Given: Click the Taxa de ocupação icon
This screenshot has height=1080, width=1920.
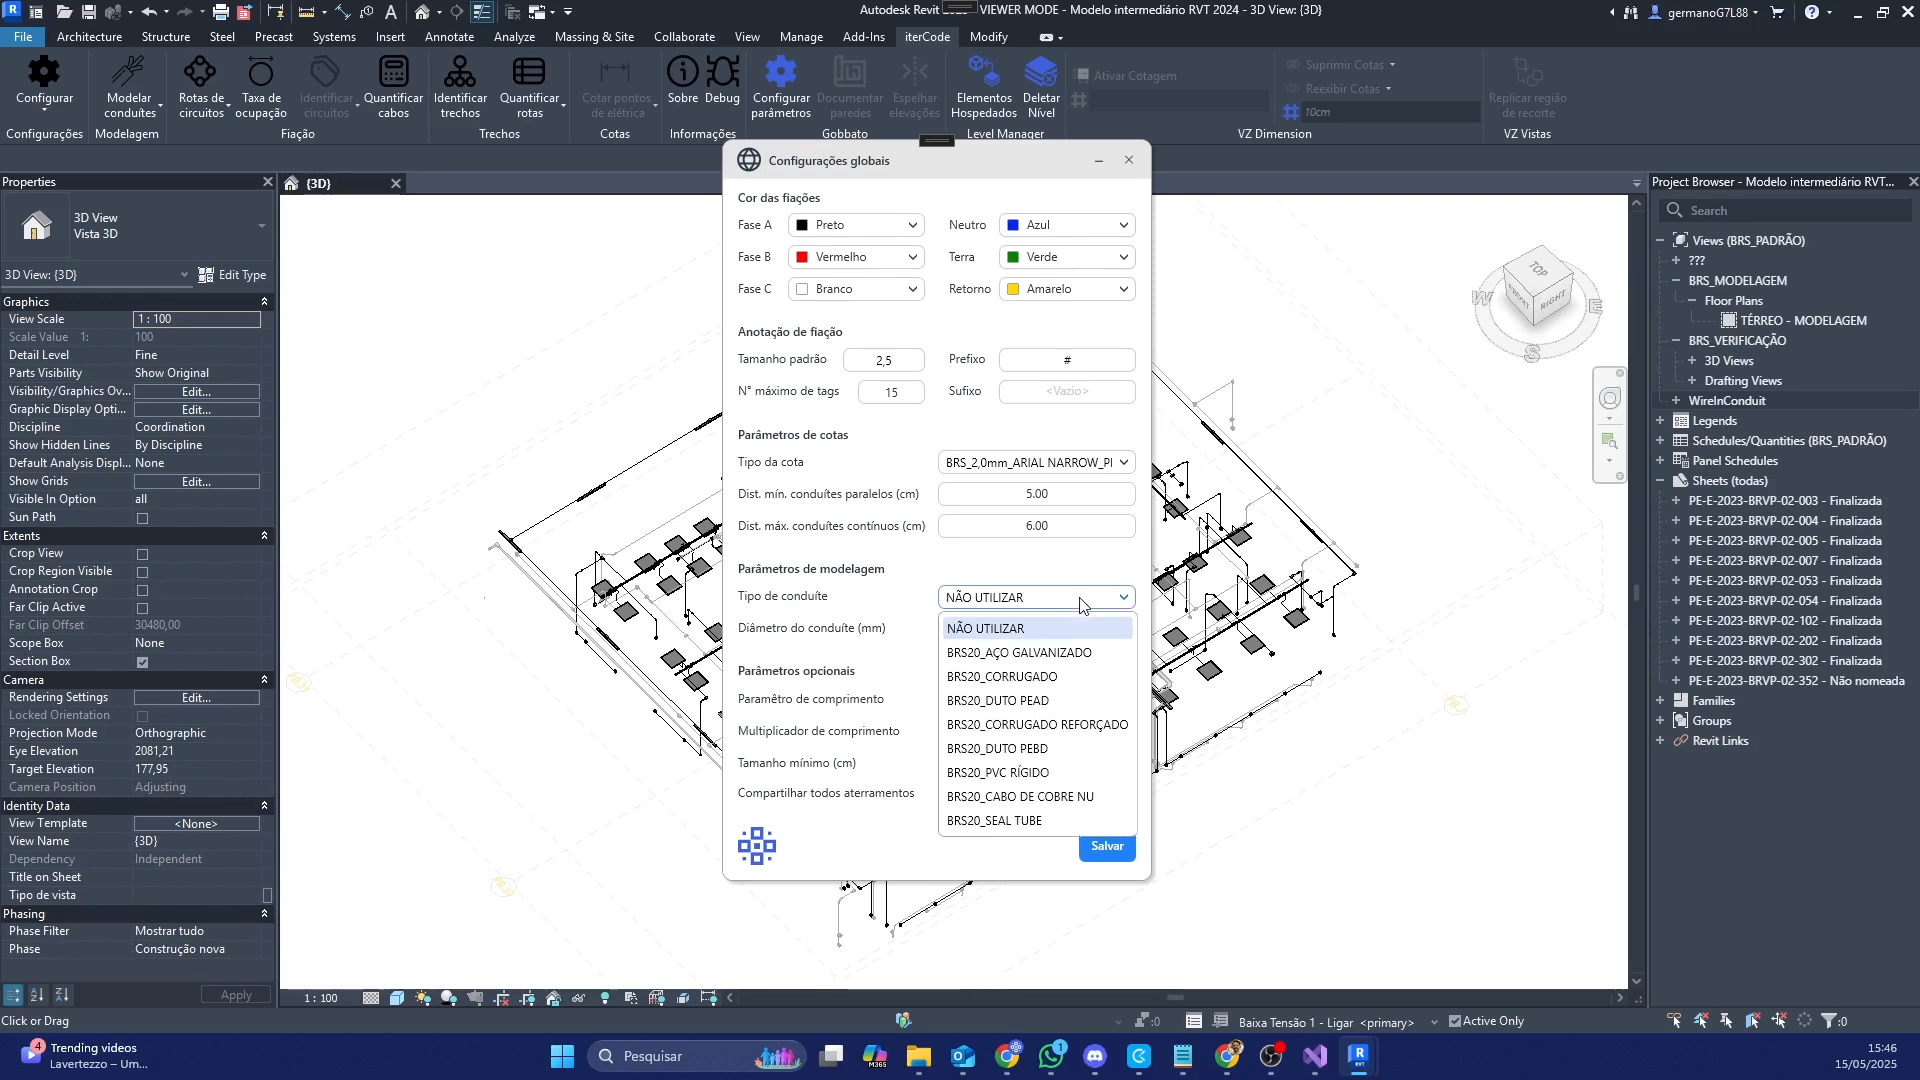Looking at the screenshot, I should (261, 74).
